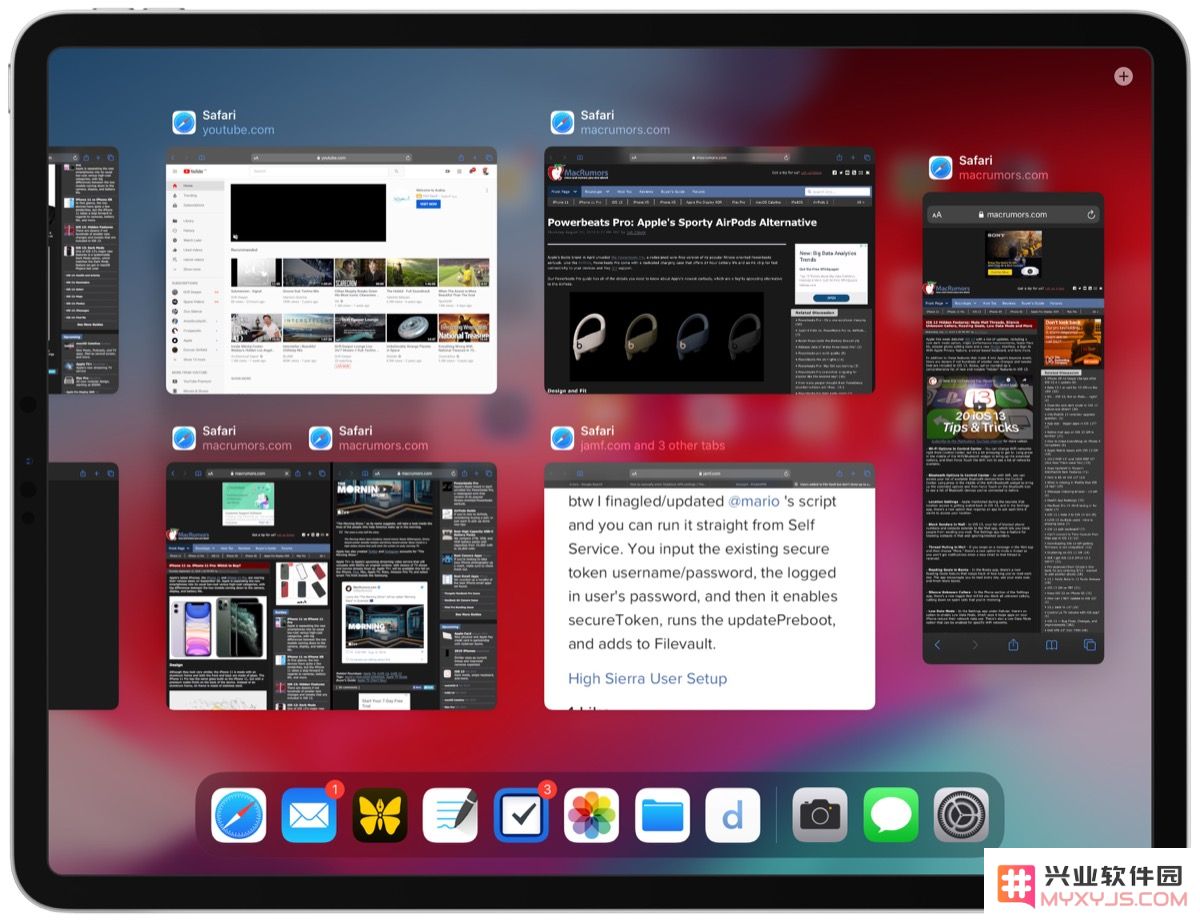This screenshot has height=923, width=1200.
Task: Expand Front Page dropdown in Powerbeats window
Action: point(563,190)
